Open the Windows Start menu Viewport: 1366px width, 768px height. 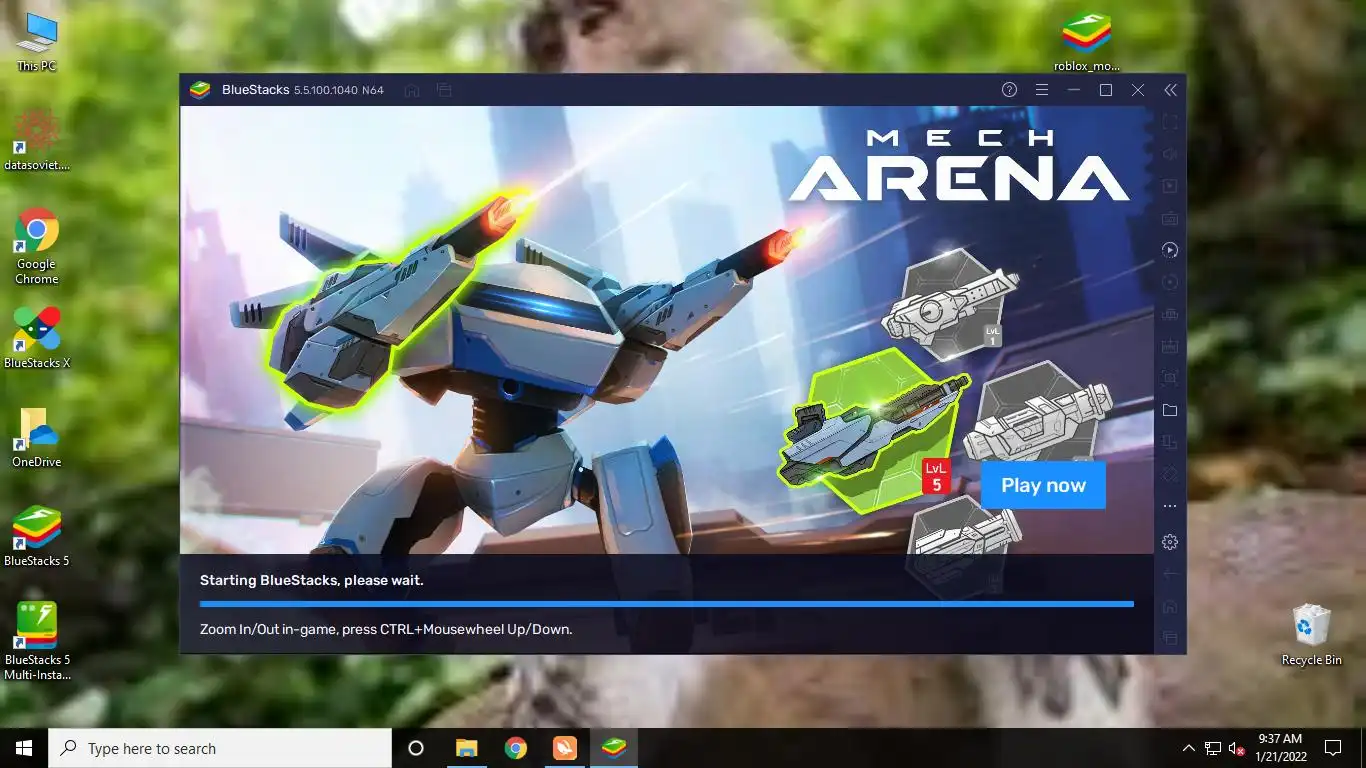click(x=24, y=748)
